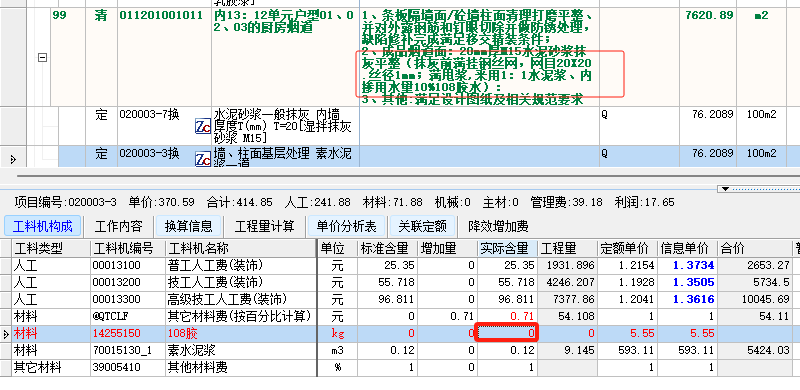The width and height of the screenshot is (800, 390).
Task: Click red actual content 0.71 cell
Action: (507, 316)
